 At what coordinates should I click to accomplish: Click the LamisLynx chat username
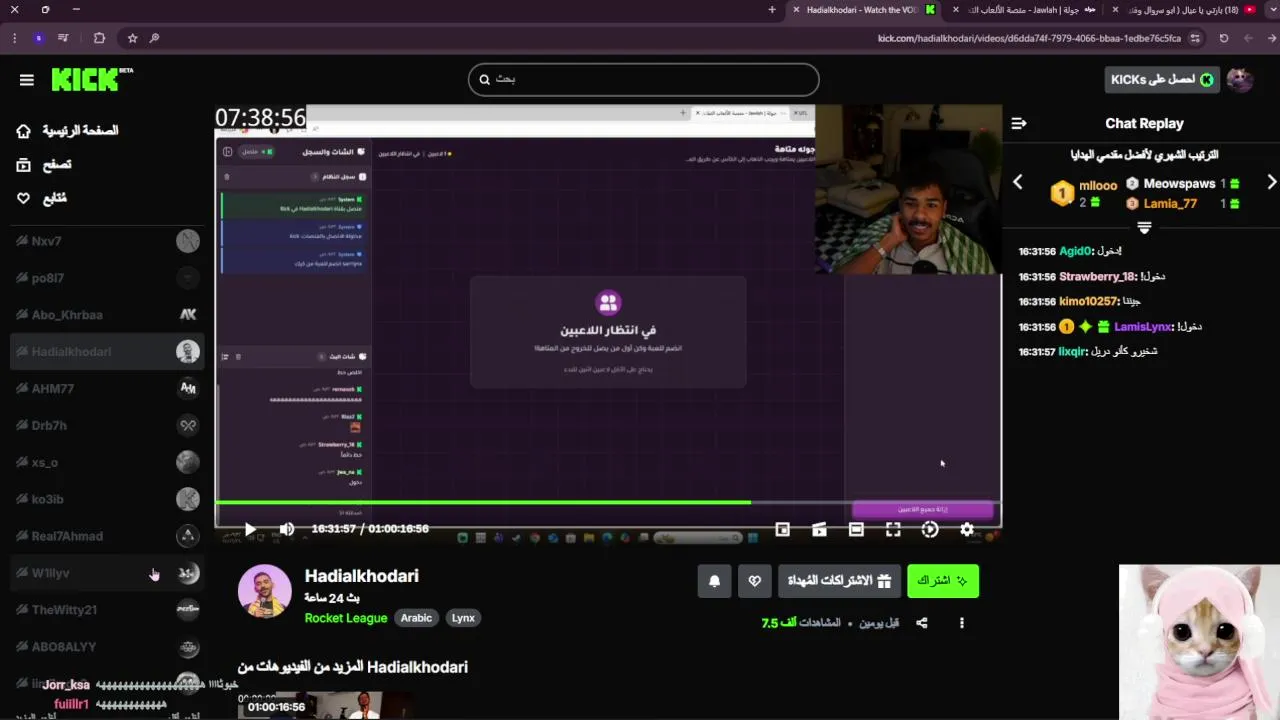[1143, 327]
